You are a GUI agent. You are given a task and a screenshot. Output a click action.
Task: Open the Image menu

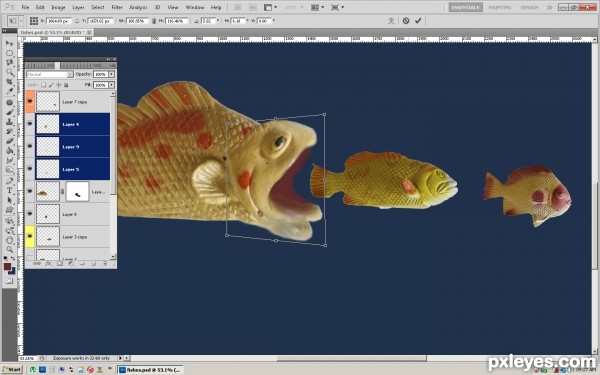pos(58,7)
